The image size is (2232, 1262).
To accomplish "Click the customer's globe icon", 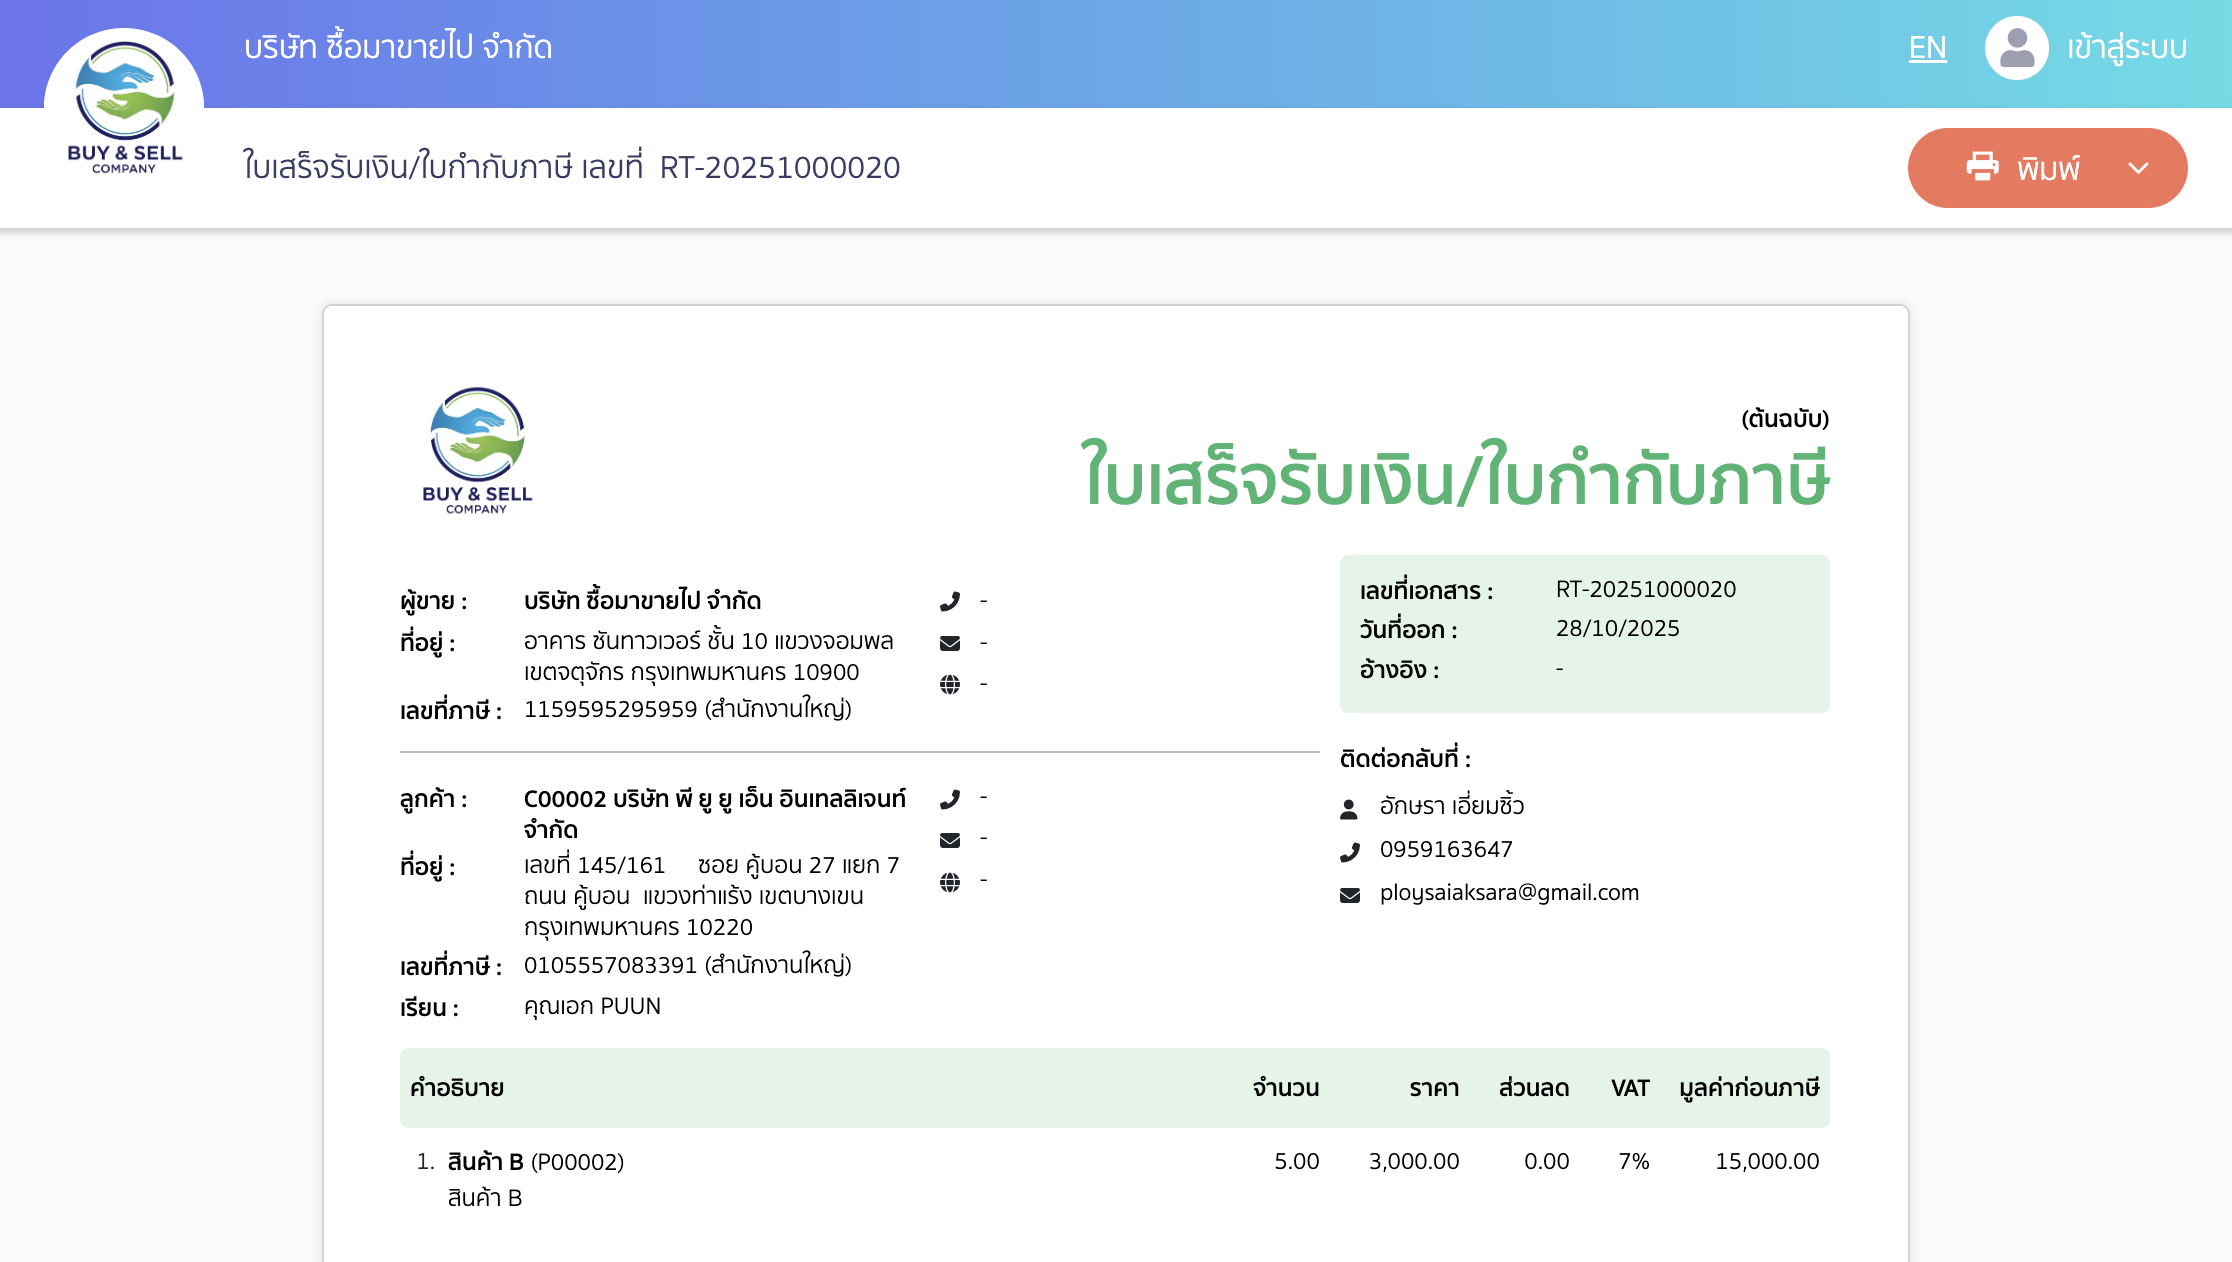I will 950,882.
